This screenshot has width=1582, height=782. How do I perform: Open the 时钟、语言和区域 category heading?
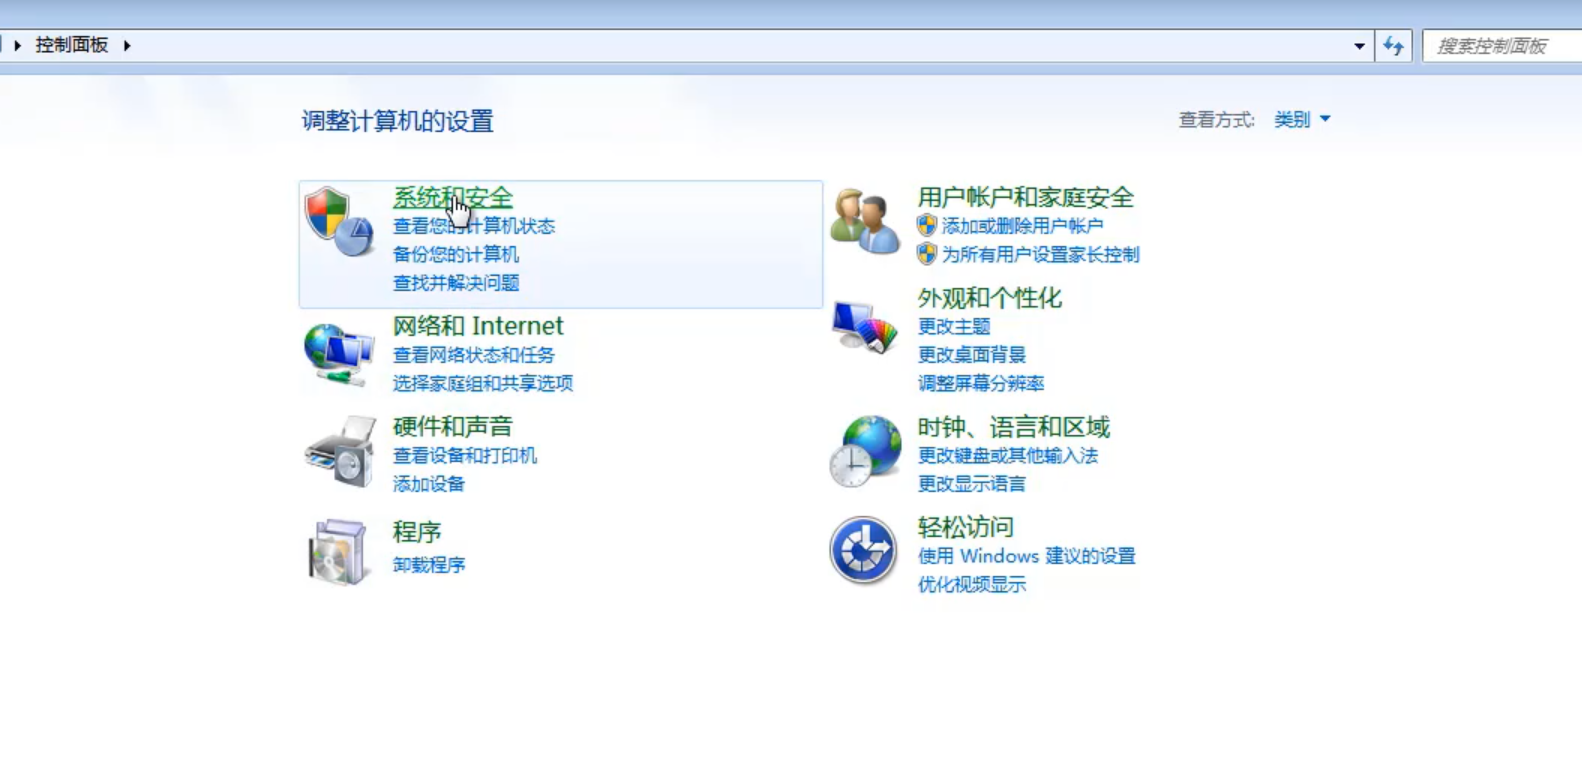(1014, 427)
